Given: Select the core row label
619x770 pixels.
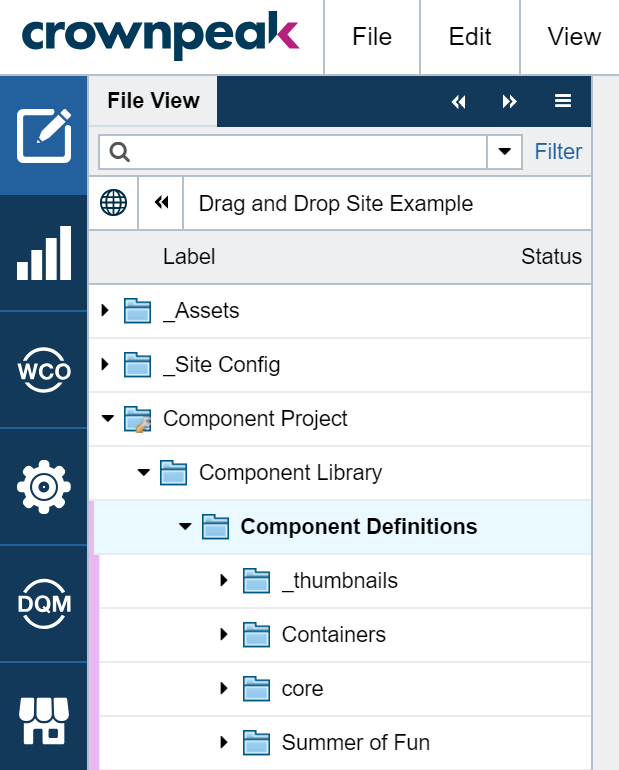Looking at the screenshot, I should click(x=302, y=689).
